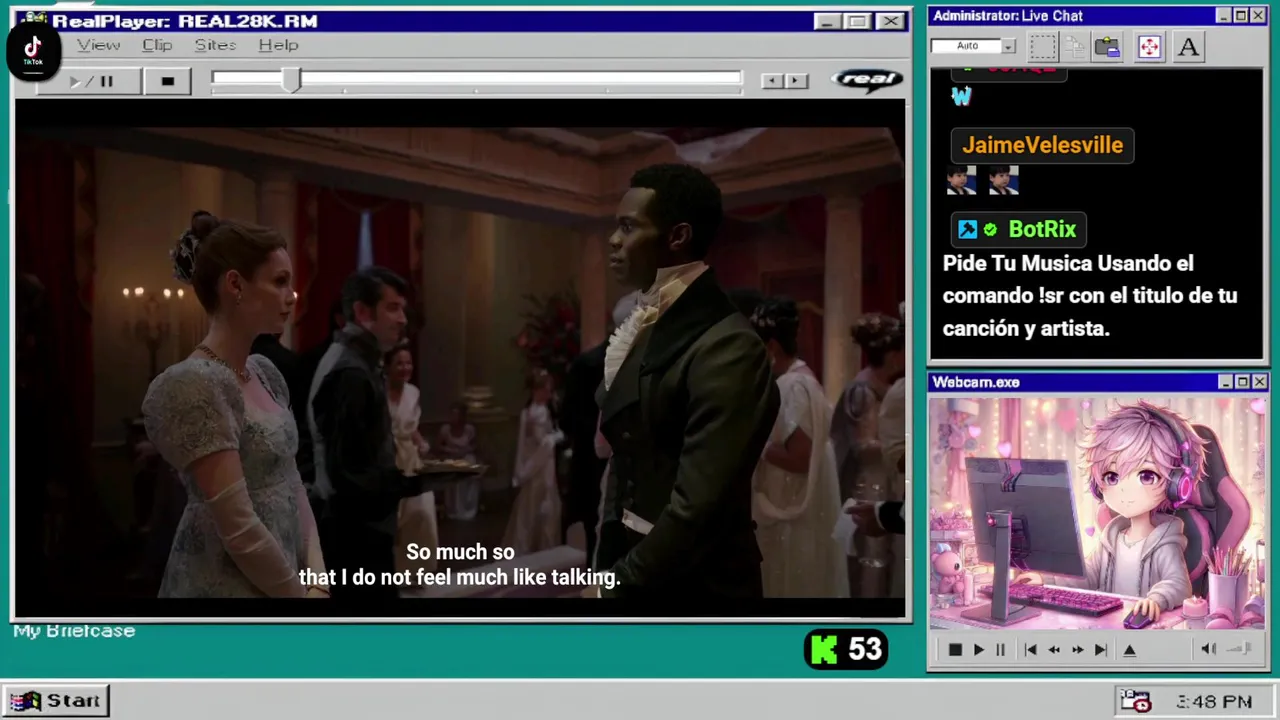Seek backward with RealPlayer left arrow button
The width and height of the screenshot is (1280, 720).
(x=771, y=81)
